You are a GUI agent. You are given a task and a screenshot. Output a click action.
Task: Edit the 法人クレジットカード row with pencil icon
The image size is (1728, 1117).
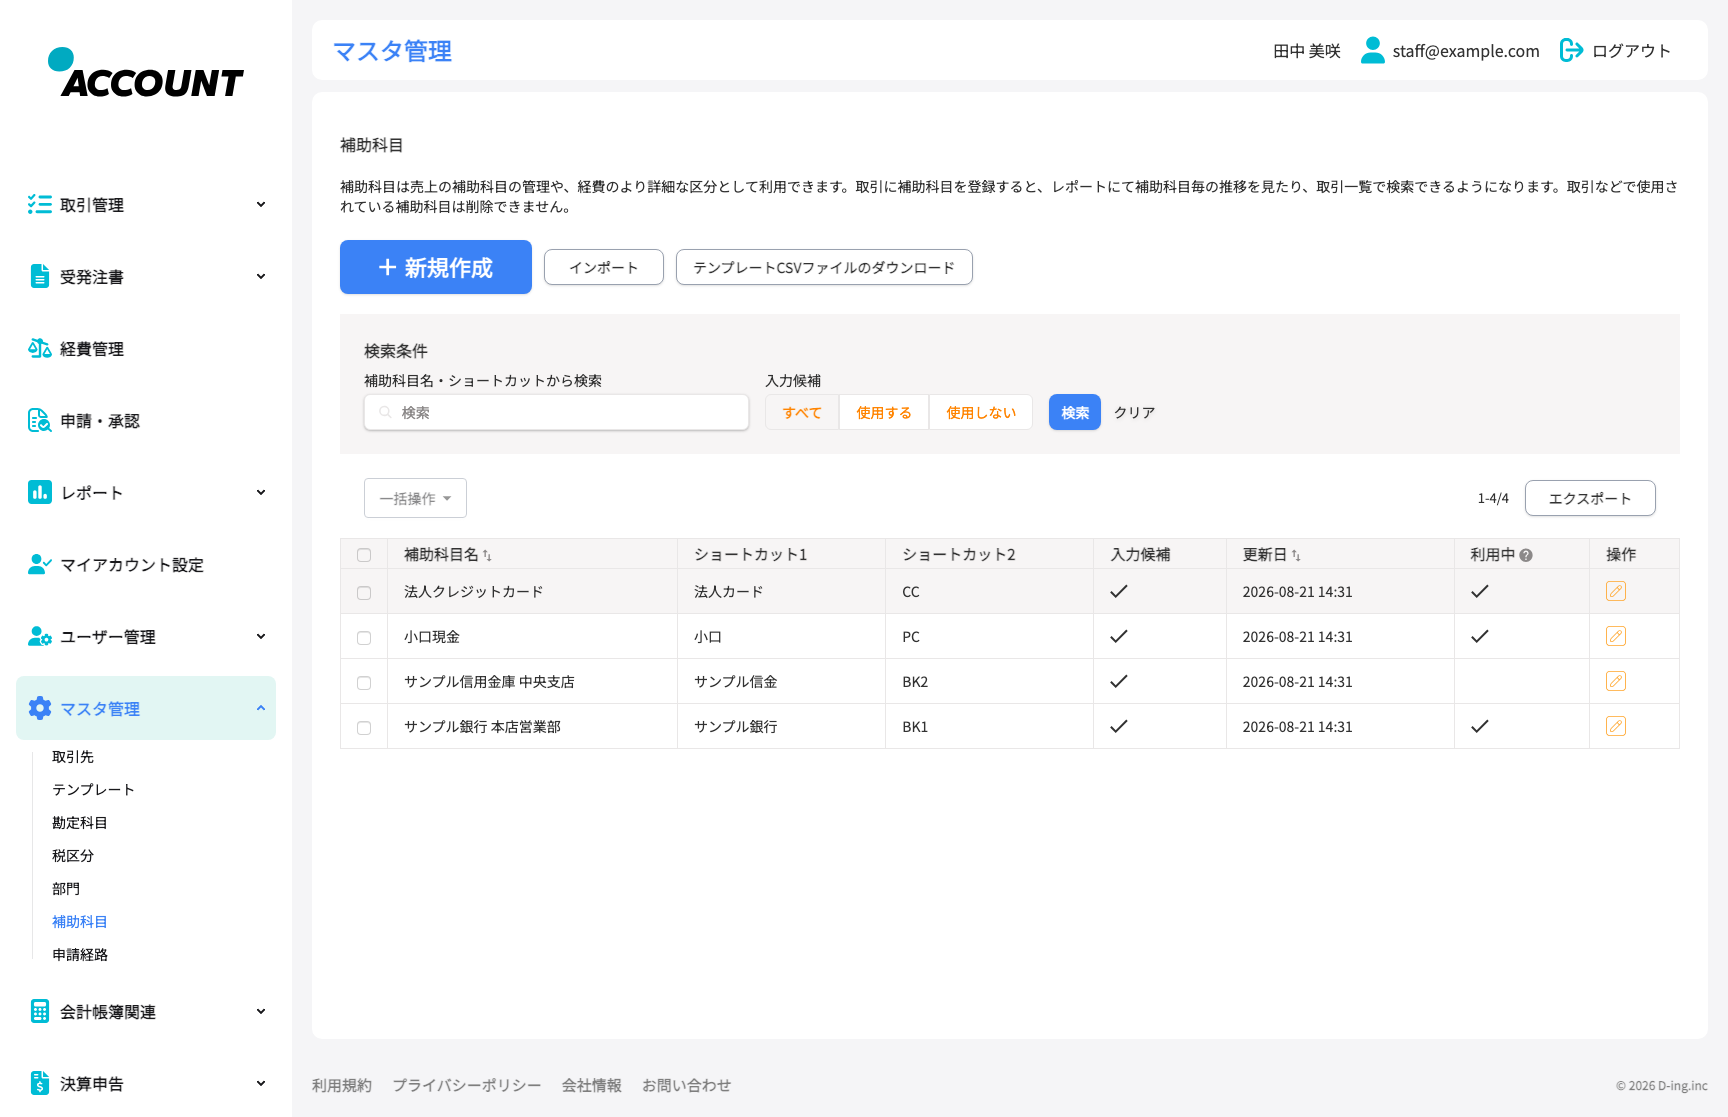click(1616, 591)
